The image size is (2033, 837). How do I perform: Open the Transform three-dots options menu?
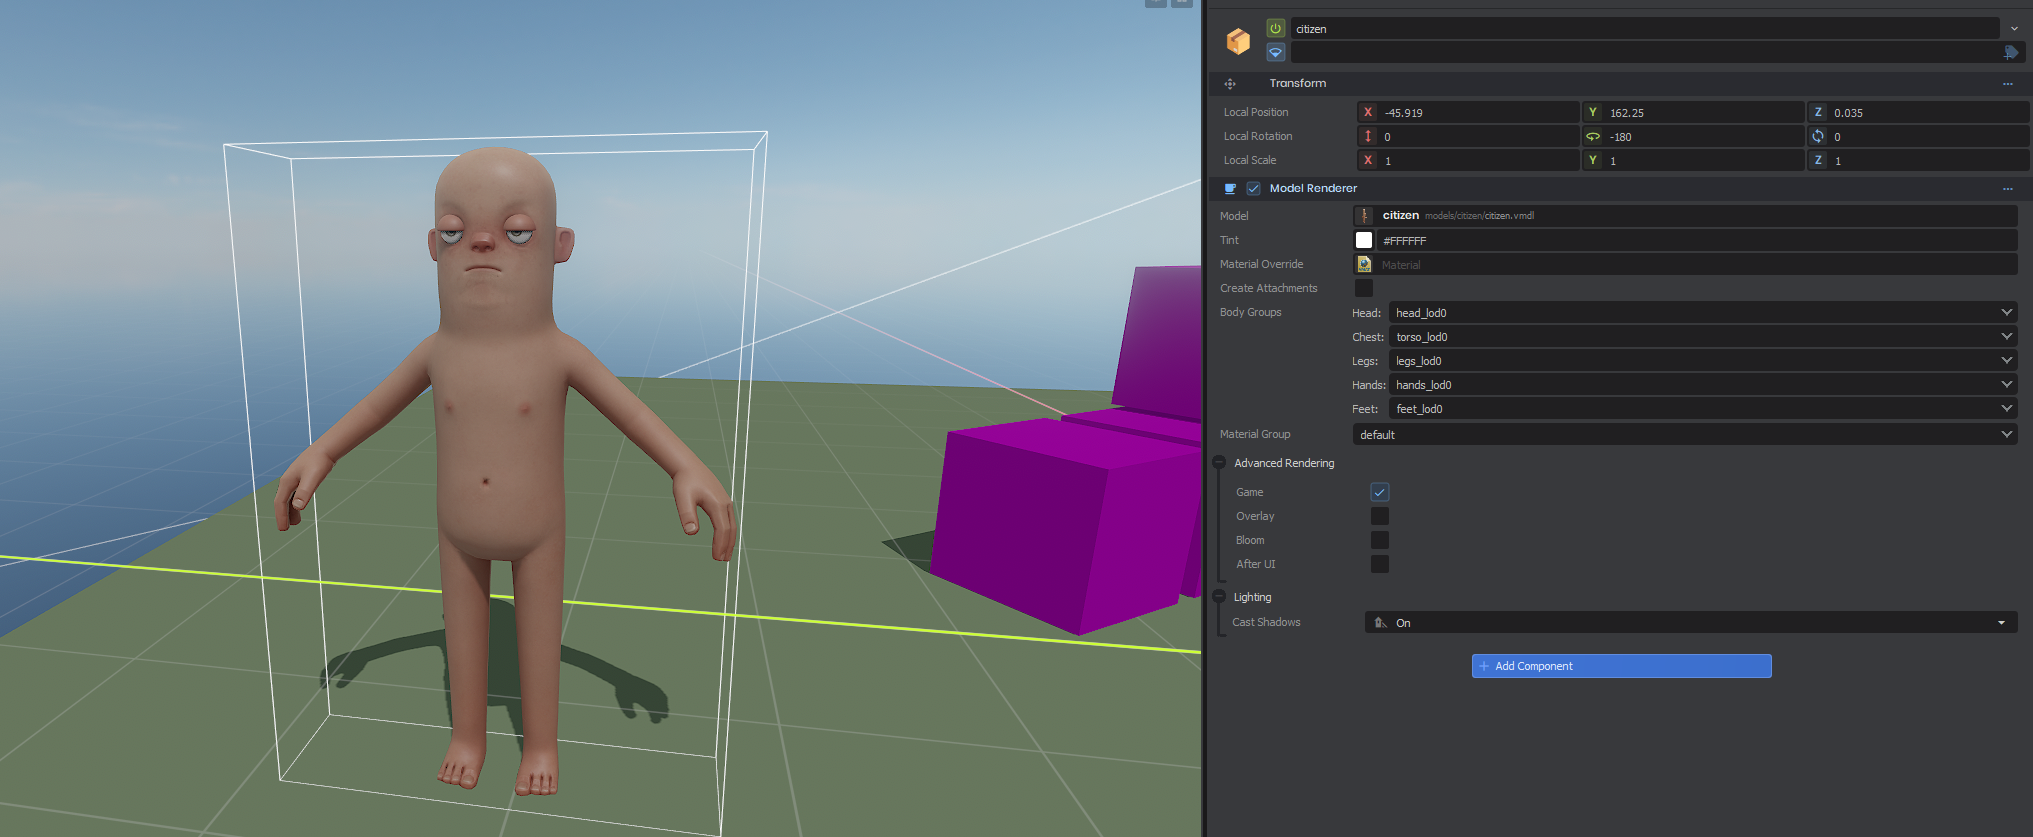coord(2007,84)
